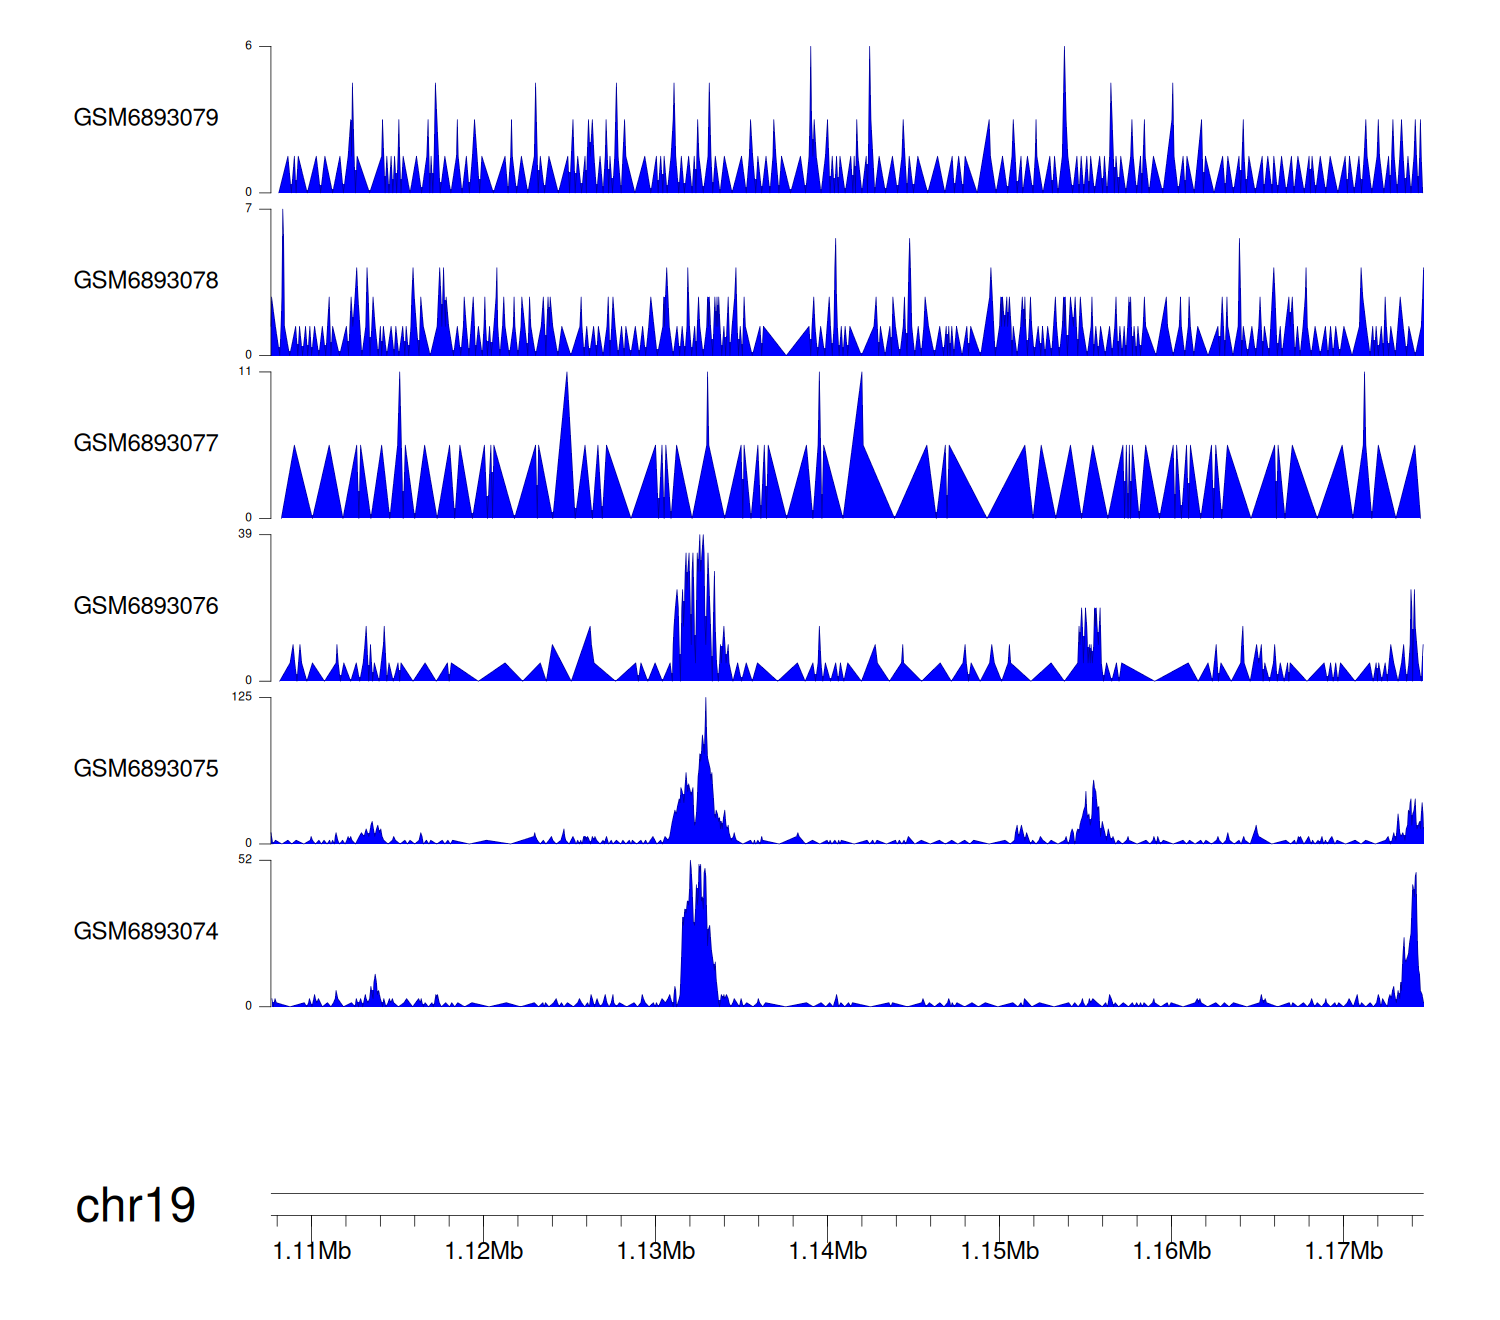Click the chr19 chromosome label

tap(136, 1206)
